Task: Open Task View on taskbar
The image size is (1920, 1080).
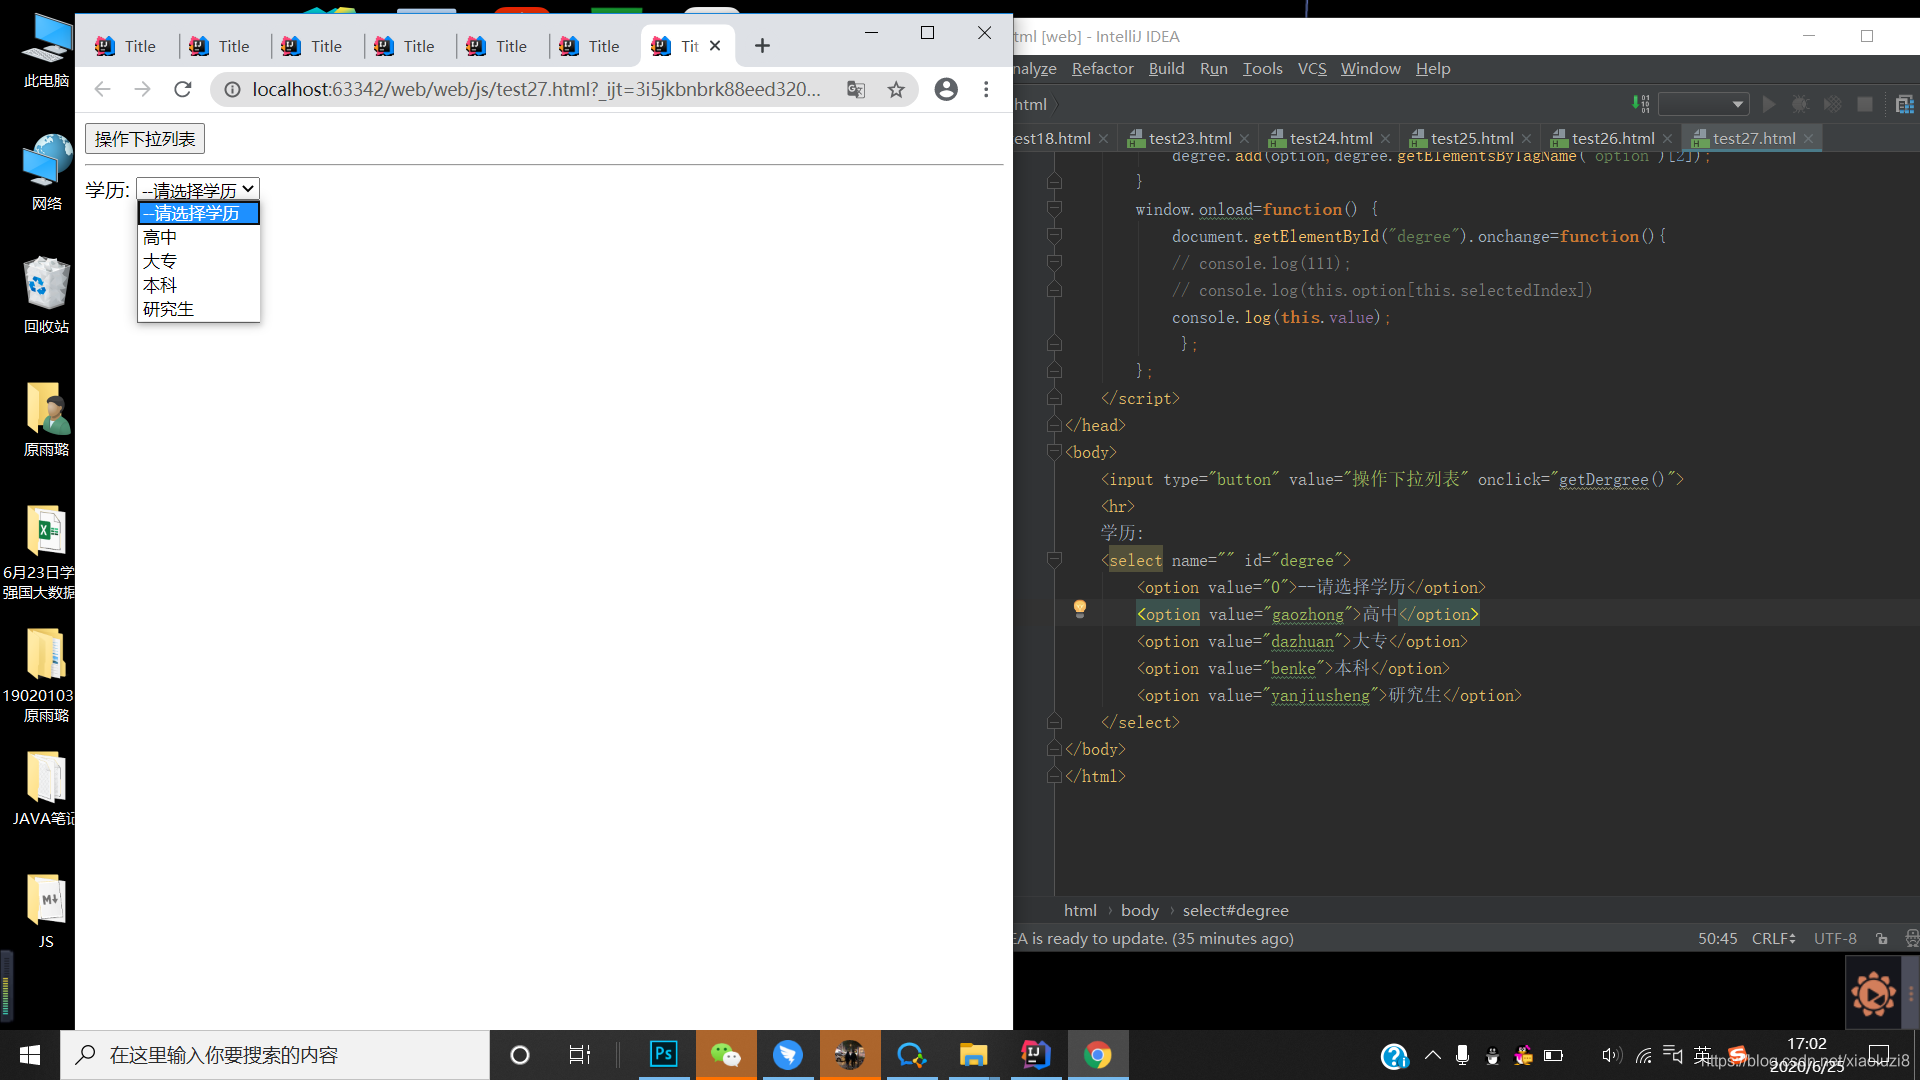Action: pos(579,1055)
